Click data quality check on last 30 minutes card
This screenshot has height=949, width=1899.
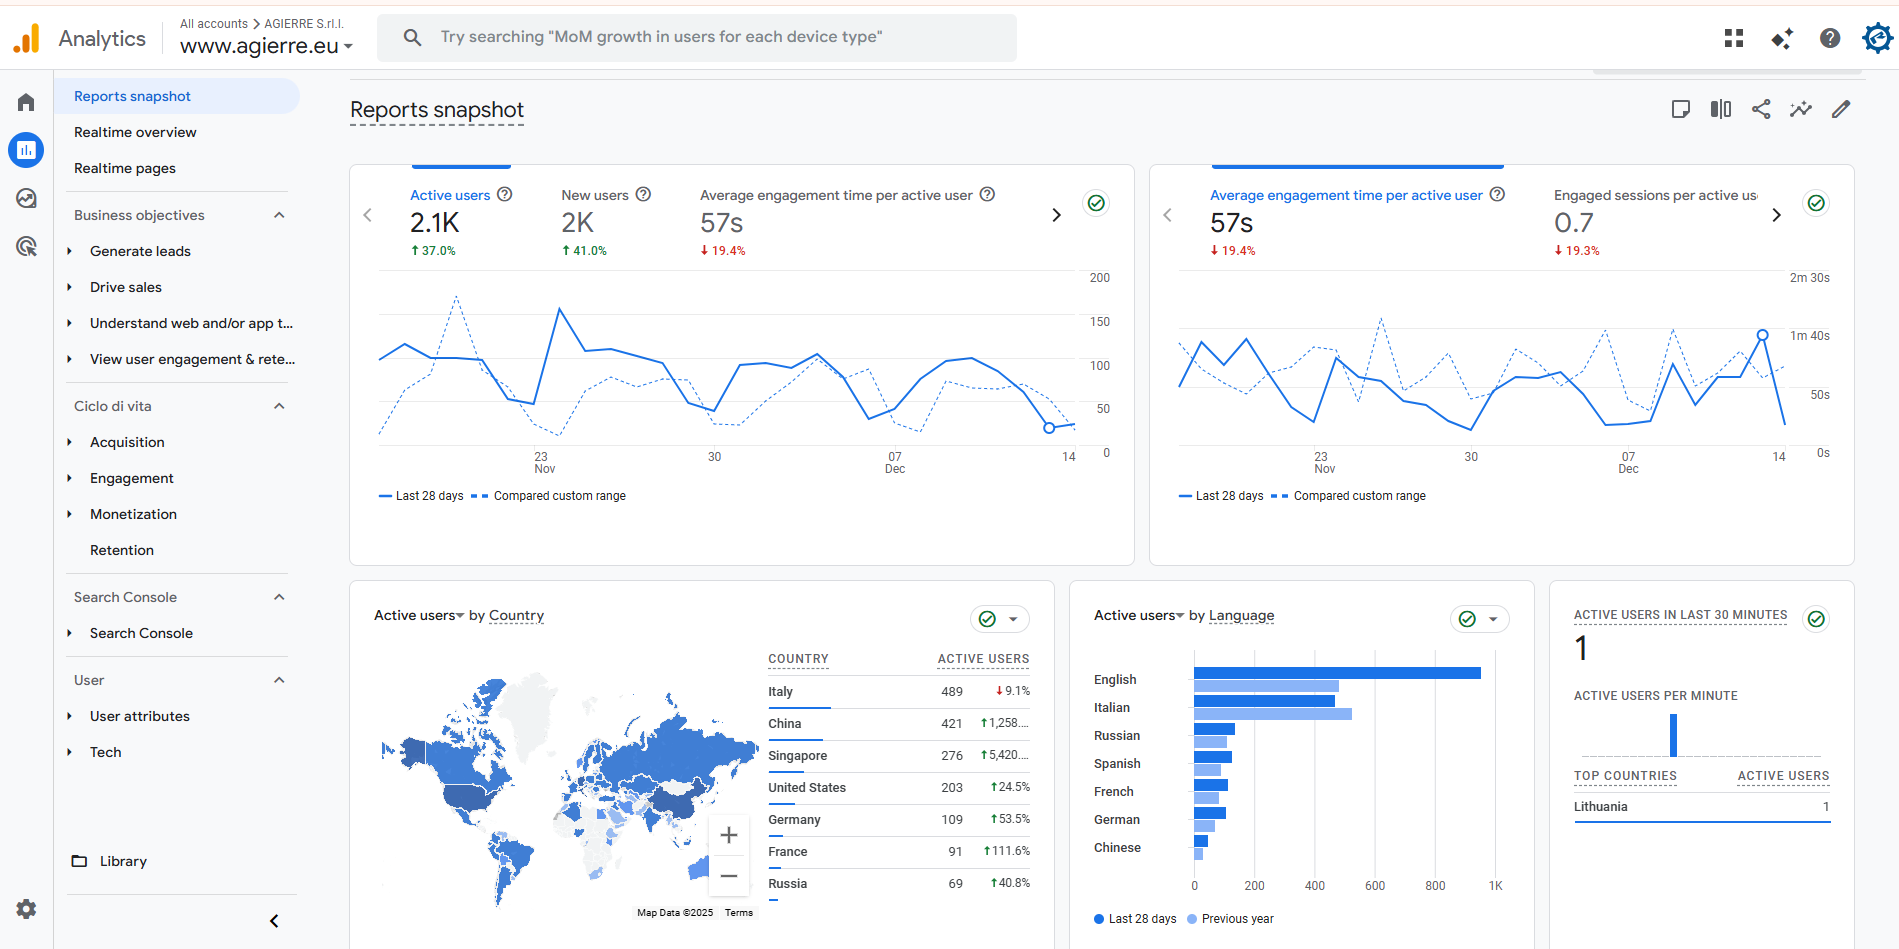pyautogui.click(x=1816, y=619)
